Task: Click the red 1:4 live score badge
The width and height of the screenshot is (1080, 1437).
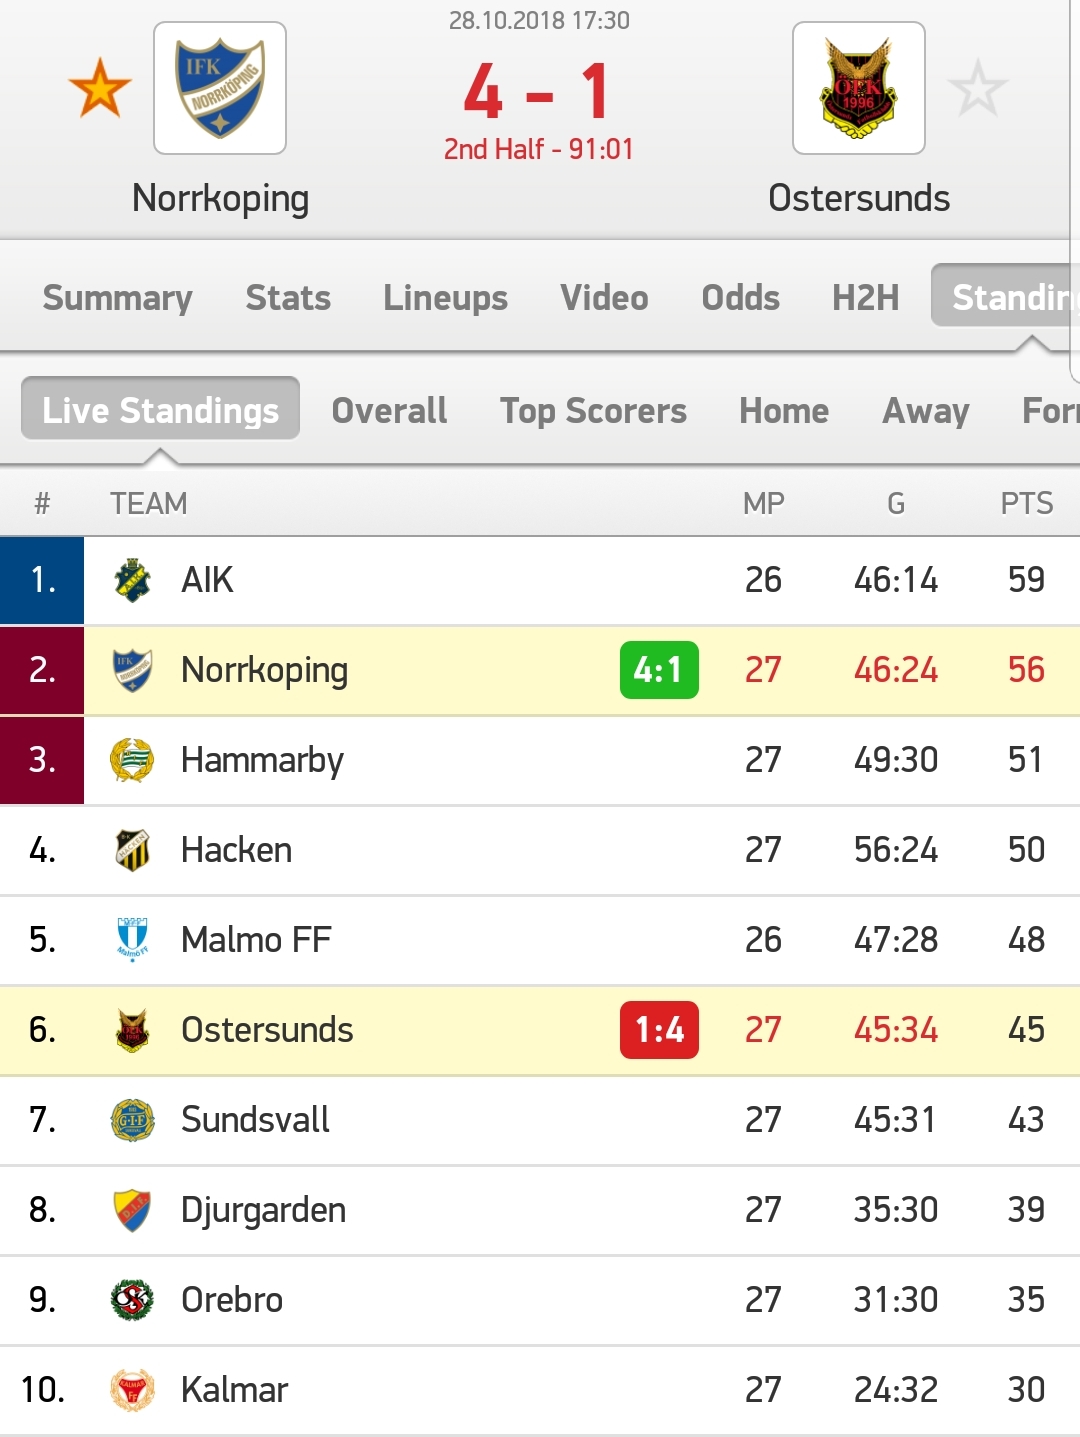Action: (659, 1029)
